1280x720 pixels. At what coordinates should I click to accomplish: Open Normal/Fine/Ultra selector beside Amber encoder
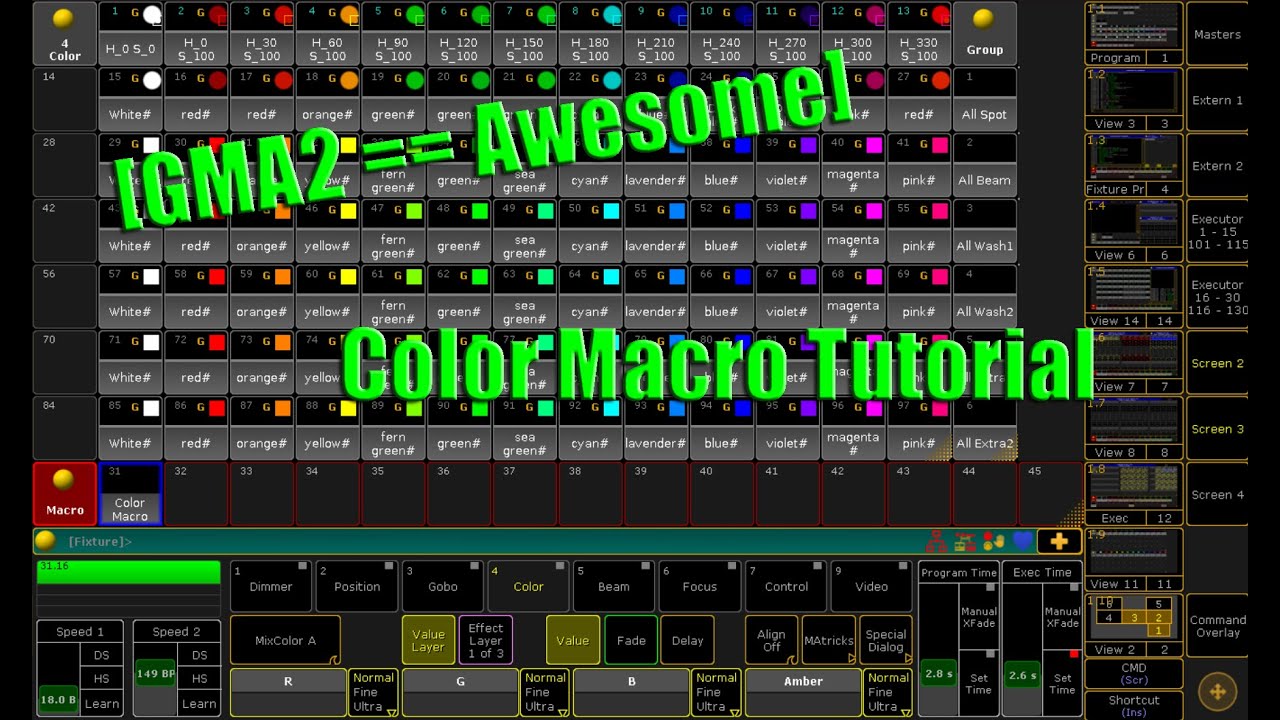coord(888,692)
